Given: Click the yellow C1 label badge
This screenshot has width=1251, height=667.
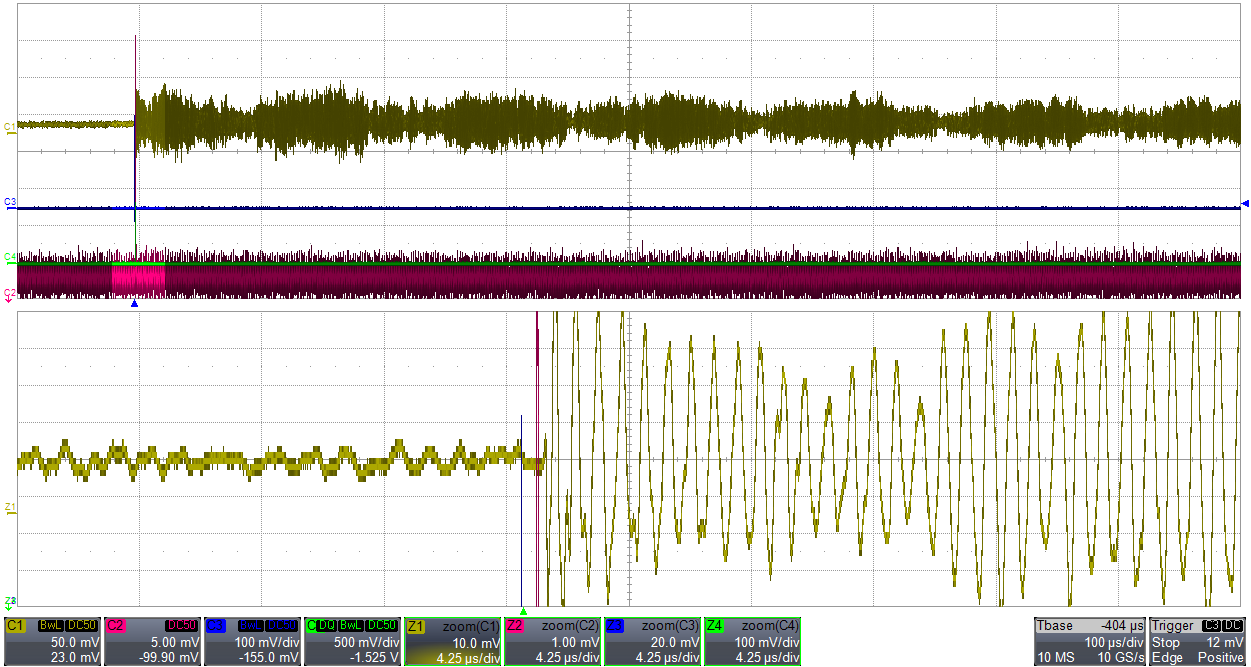Looking at the screenshot, I should [x=15, y=625].
